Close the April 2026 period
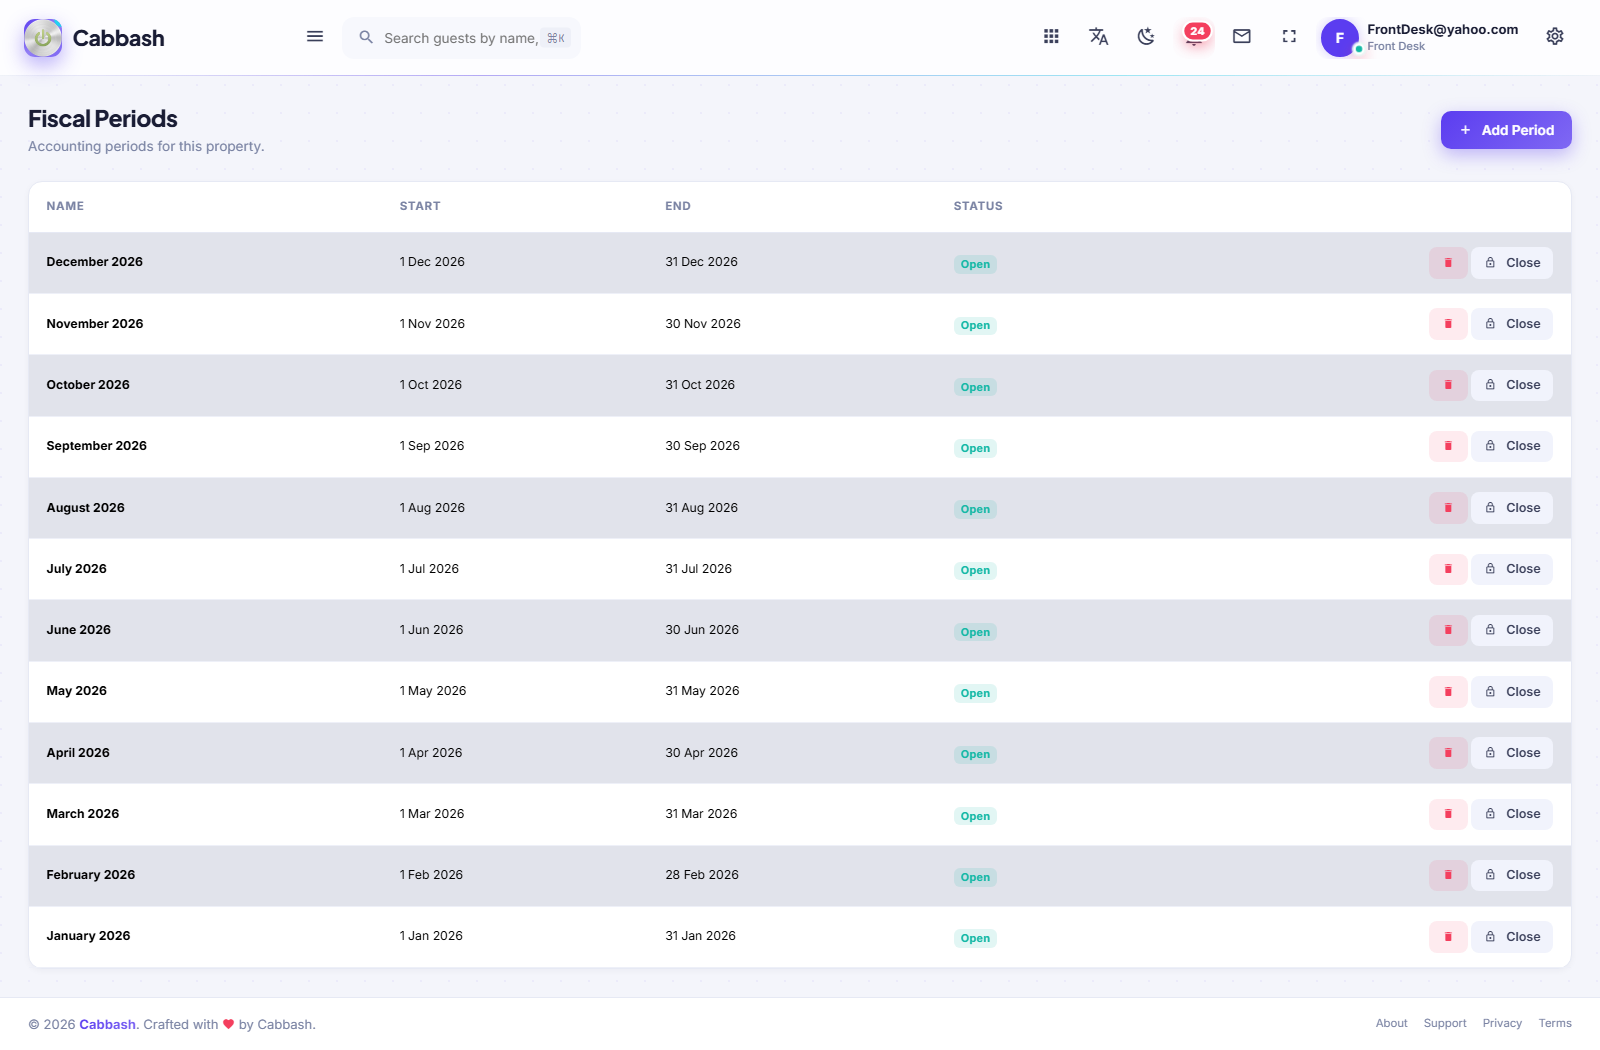The height and width of the screenshot is (1050, 1600). (x=1512, y=753)
